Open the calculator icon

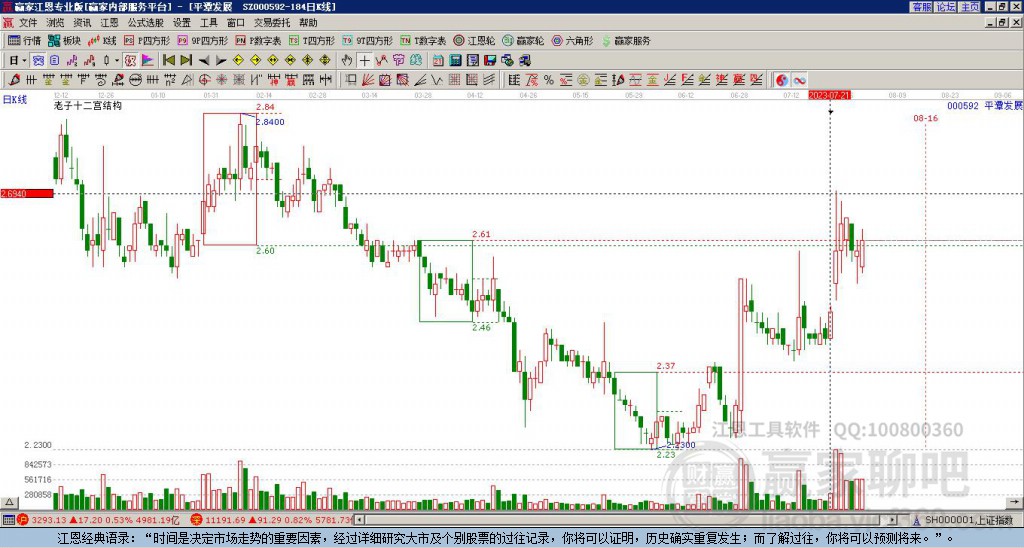455,61
